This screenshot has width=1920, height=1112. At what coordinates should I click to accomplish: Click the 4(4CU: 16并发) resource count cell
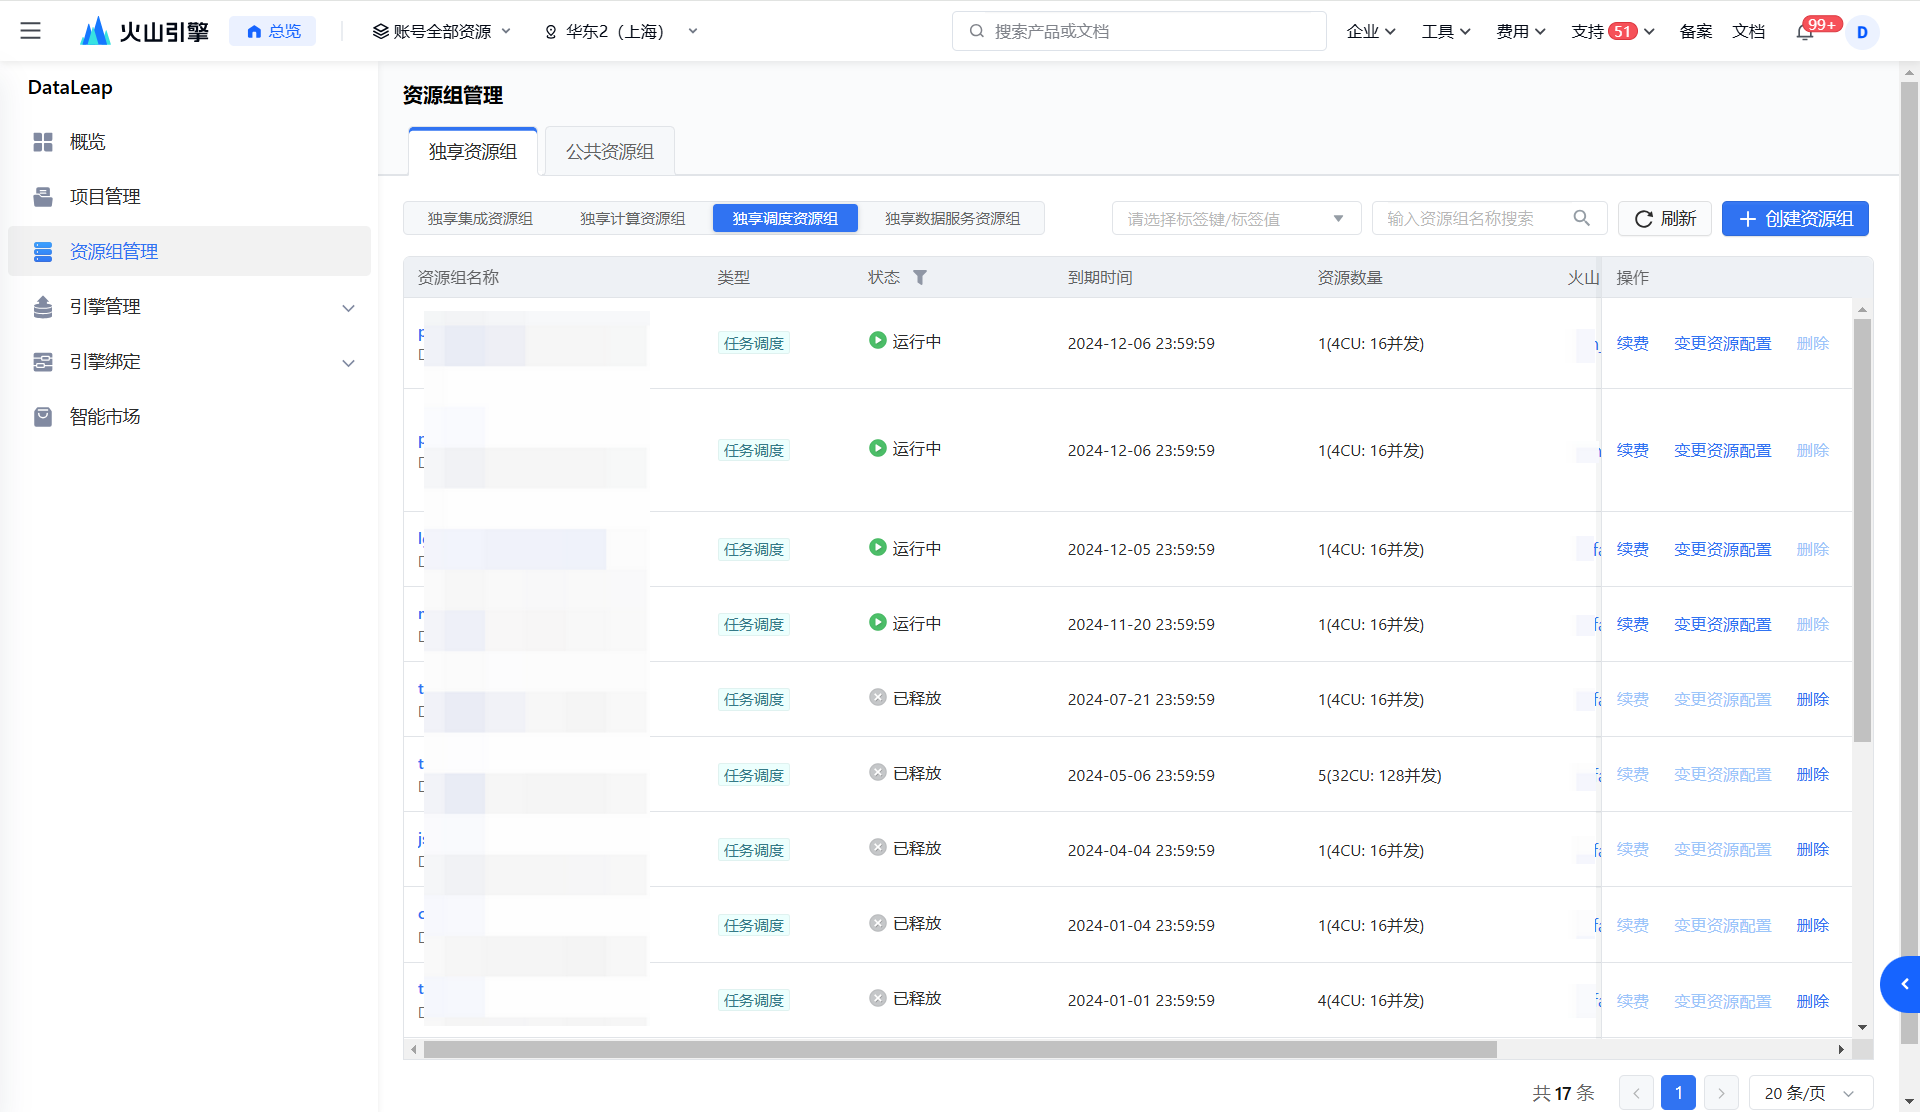(1370, 1000)
